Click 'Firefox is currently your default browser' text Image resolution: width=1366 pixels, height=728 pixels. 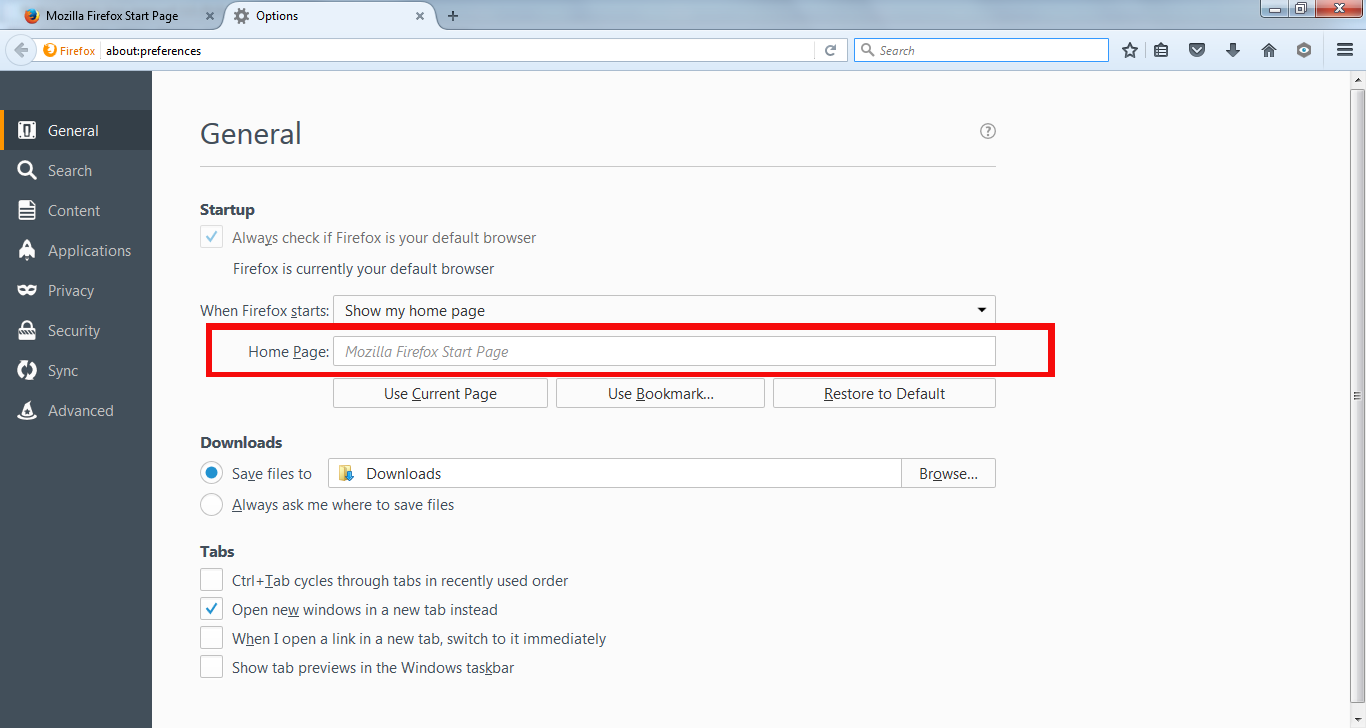[x=363, y=269]
